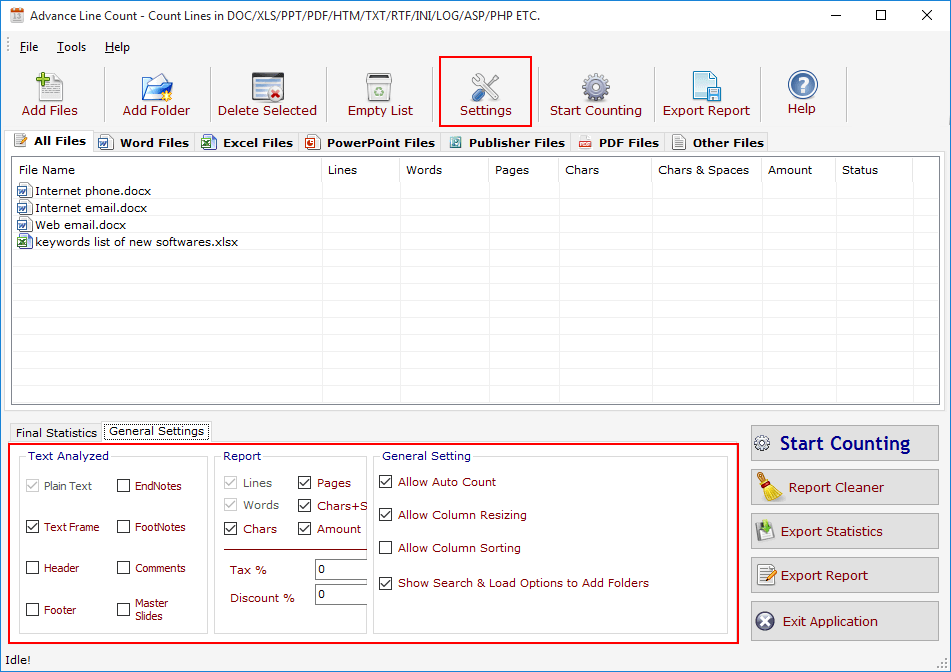The width and height of the screenshot is (951, 672).
Task: Click the Export Report side button
Action: coord(844,575)
